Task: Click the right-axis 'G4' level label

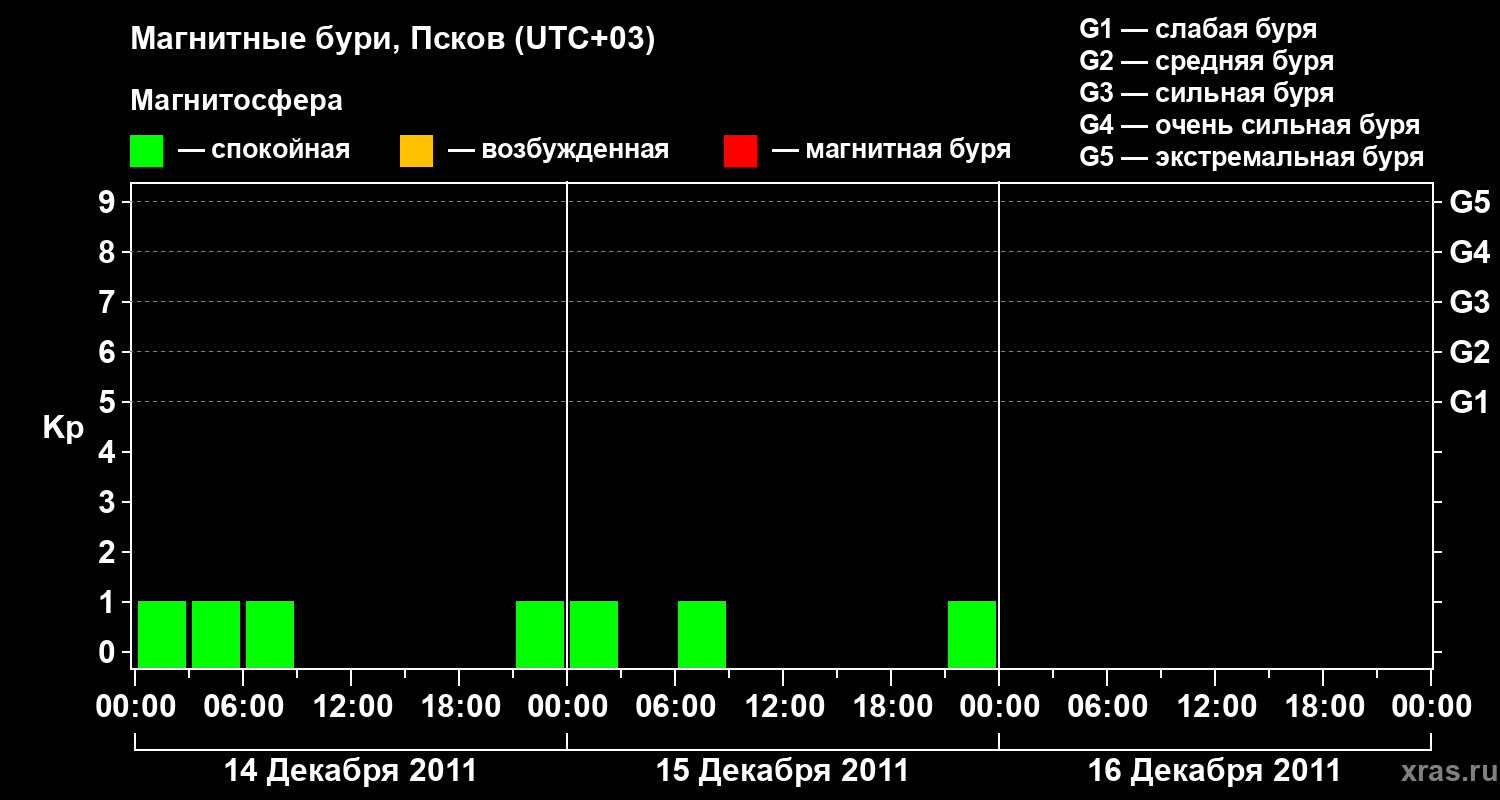Action: click(x=1469, y=252)
